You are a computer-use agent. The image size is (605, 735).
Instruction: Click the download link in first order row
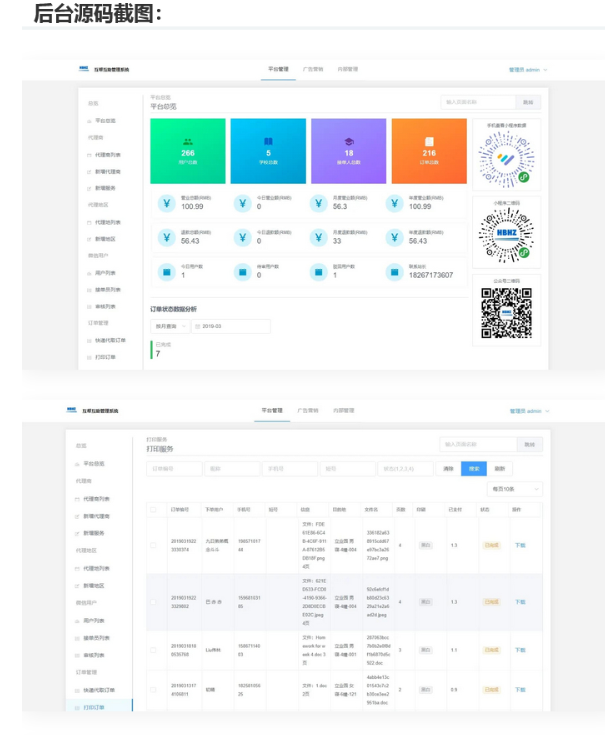(519, 545)
